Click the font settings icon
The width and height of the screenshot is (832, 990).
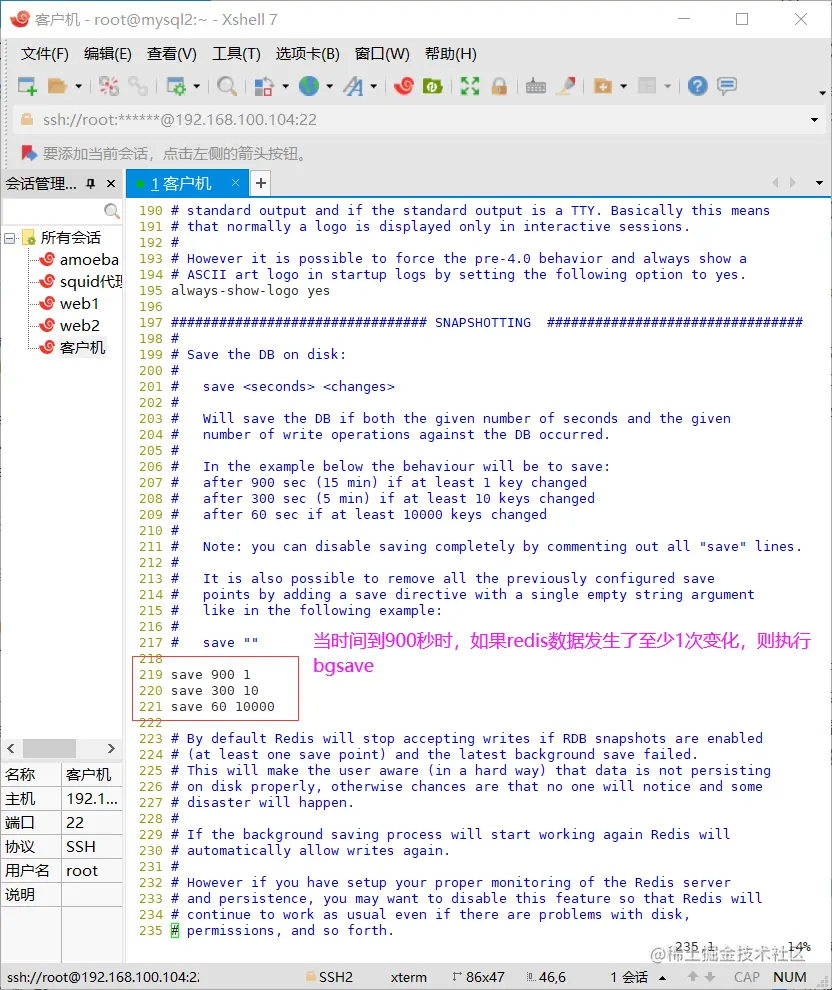354,86
